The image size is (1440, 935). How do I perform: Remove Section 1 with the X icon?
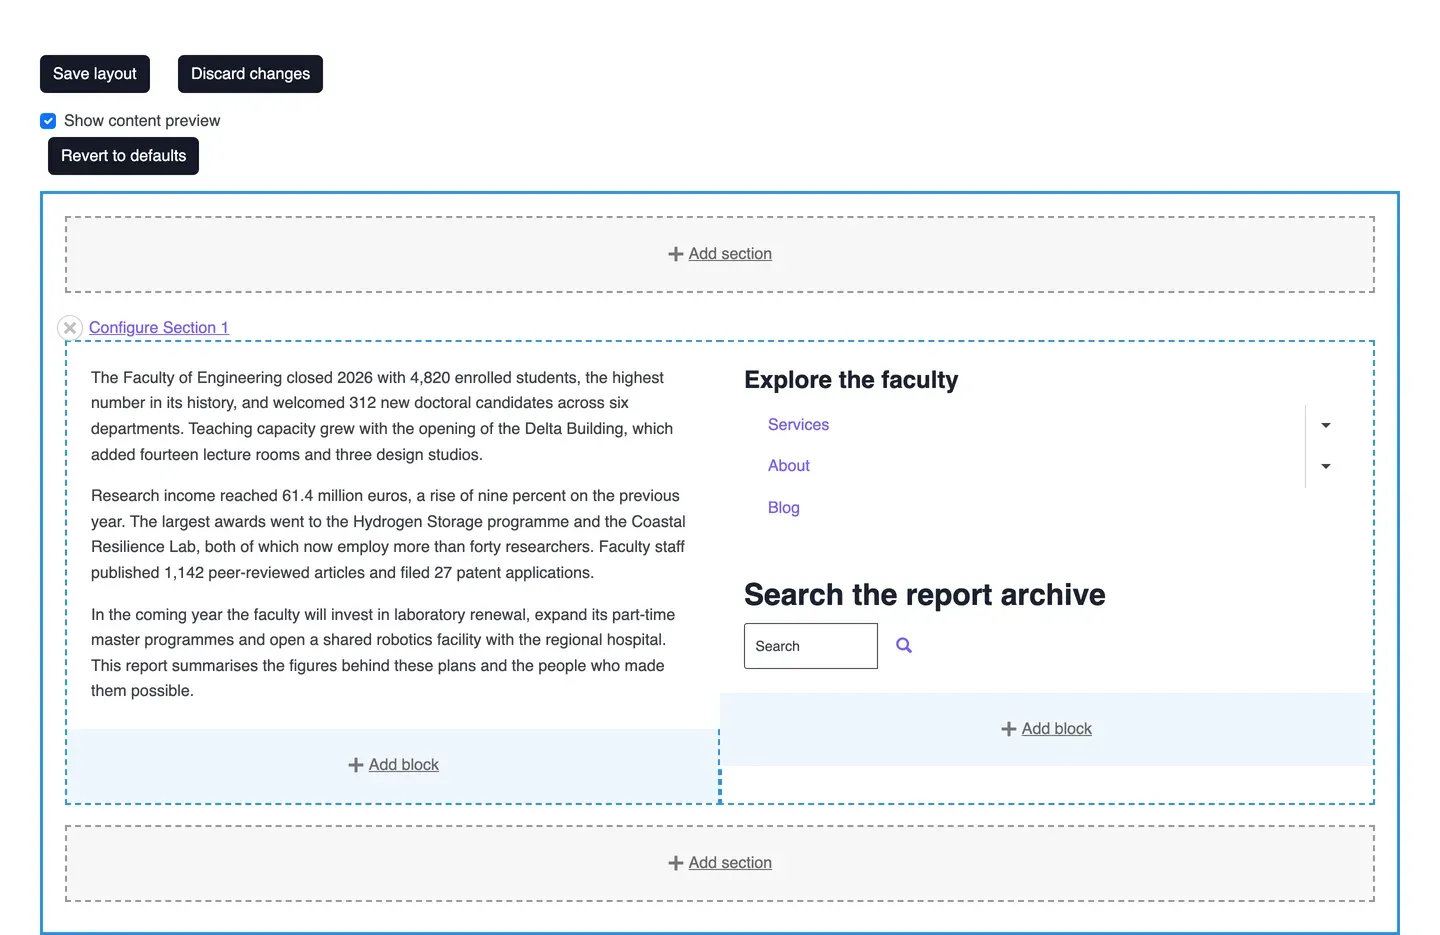70,328
